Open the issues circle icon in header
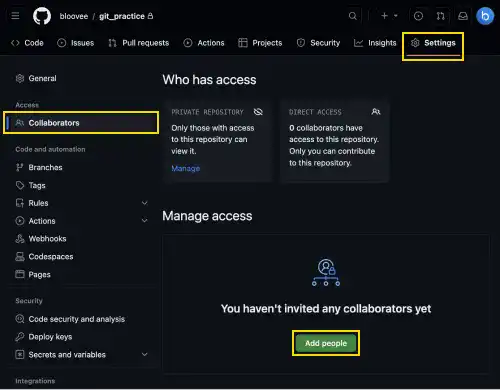Image resolution: width=500 pixels, height=390 pixels. click(x=418, y=16)
